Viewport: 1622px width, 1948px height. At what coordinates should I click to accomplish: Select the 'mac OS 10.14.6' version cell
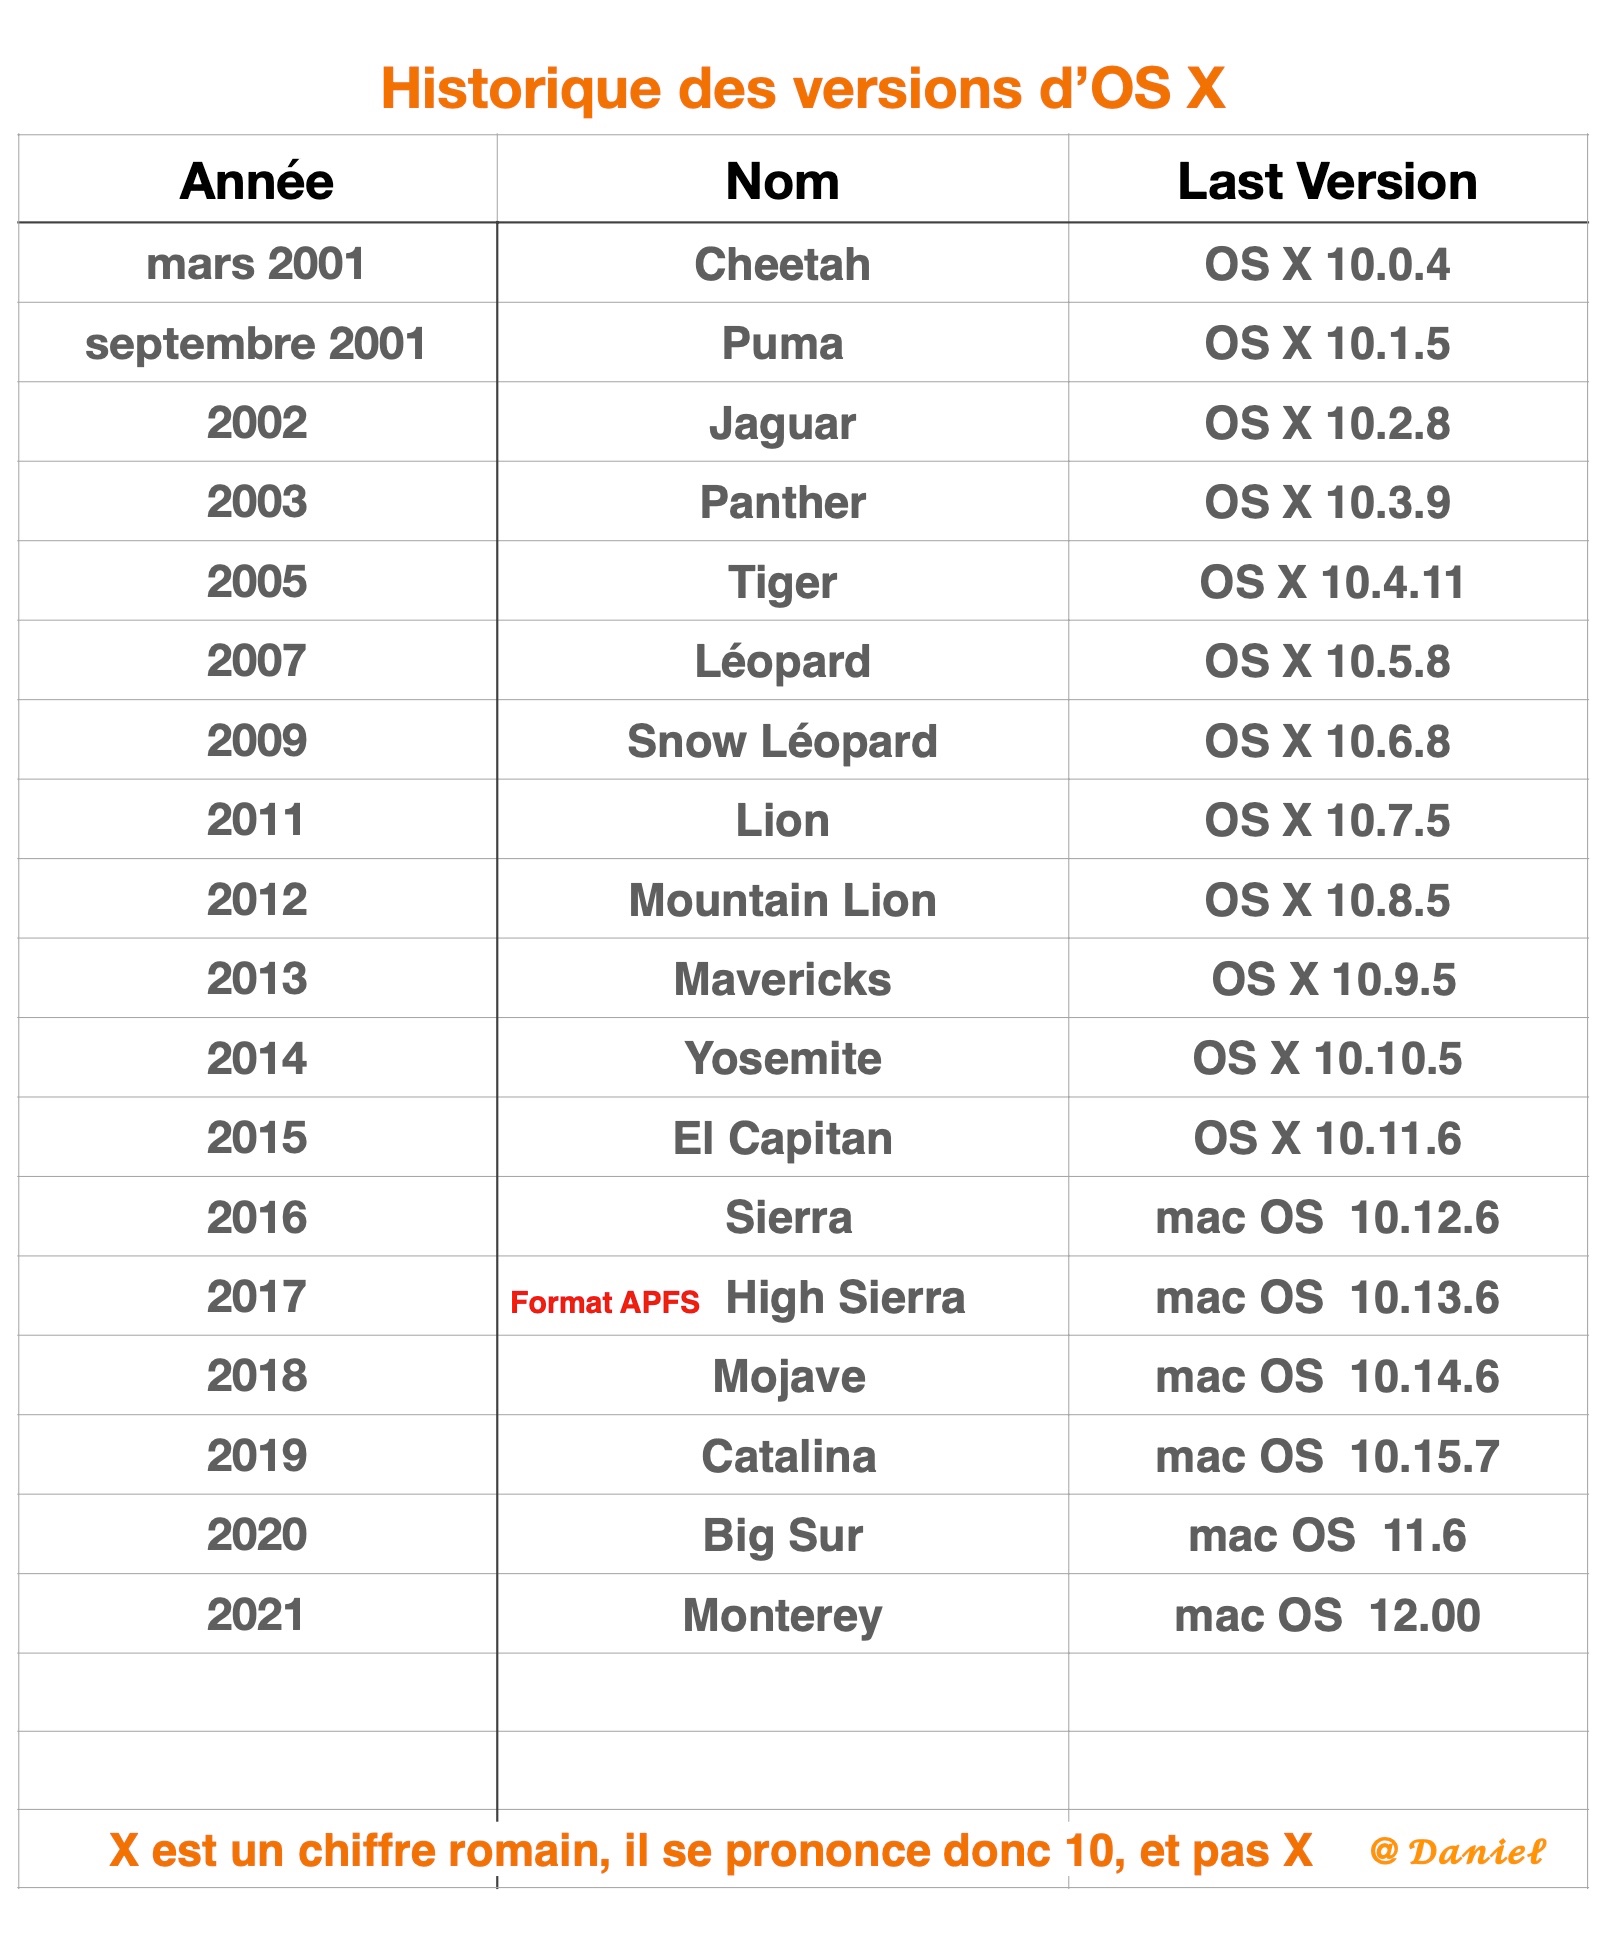(x=1327, y=1376)
